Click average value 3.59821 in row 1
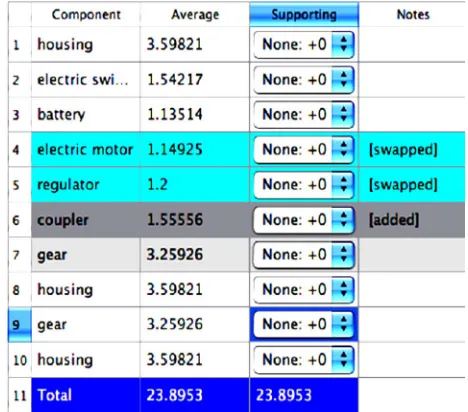468x412 pixels. point(195,44)
